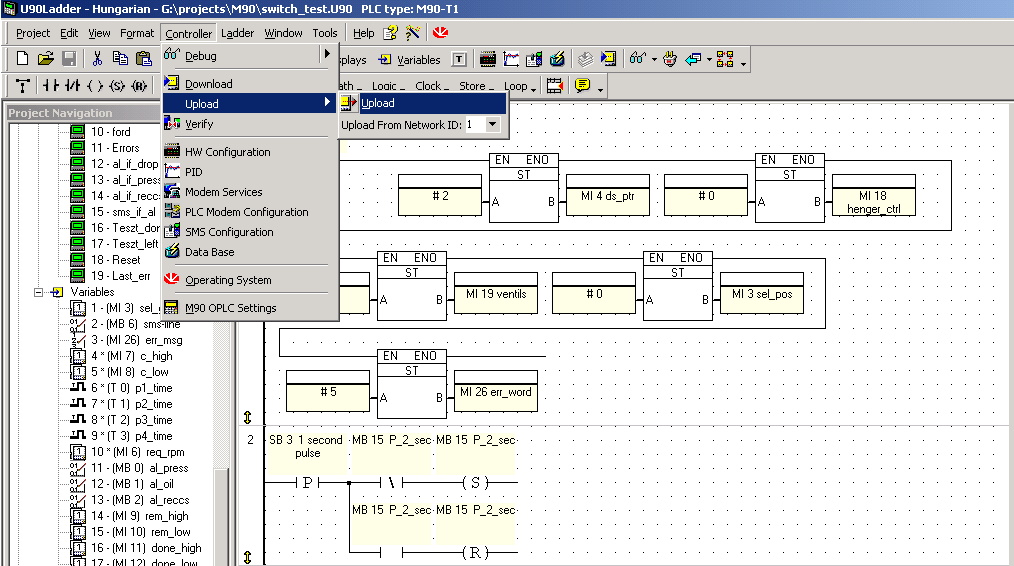Click the Paste clipboard icon
The width and height of the screenshot is (1014, 566).
pyautogui.click(x=144, y=59)
